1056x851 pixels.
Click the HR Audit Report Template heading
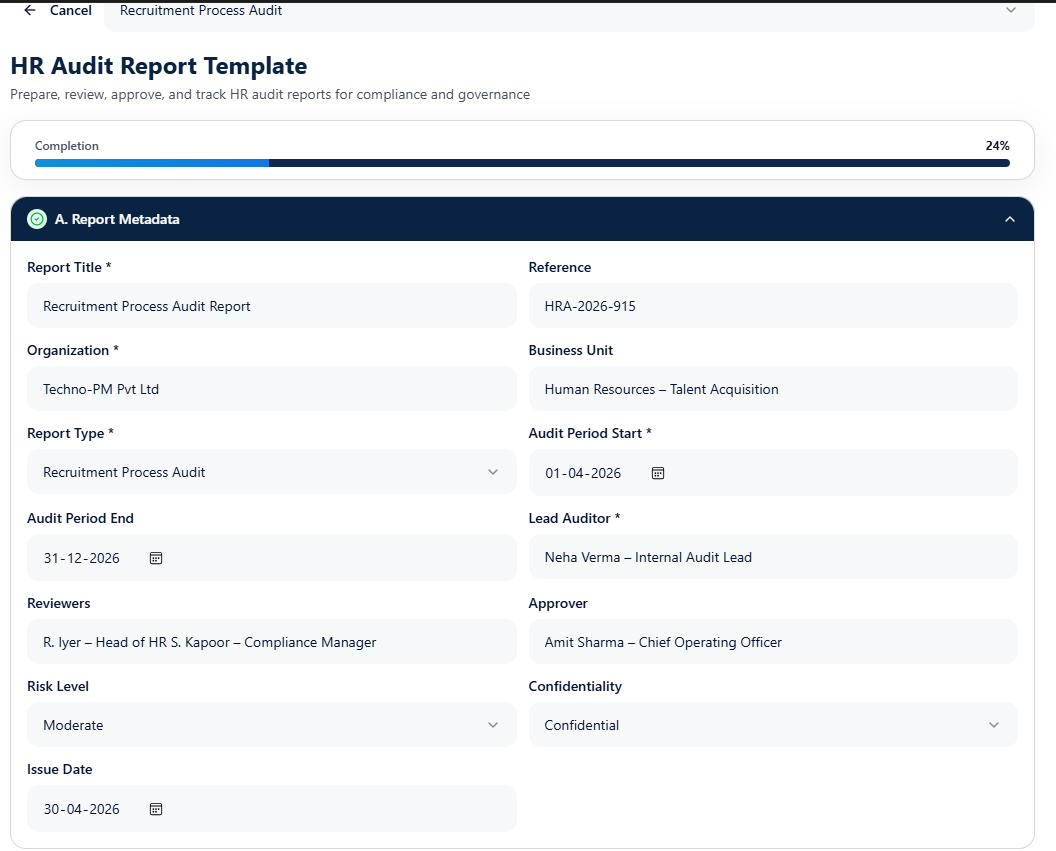point(159,66)
